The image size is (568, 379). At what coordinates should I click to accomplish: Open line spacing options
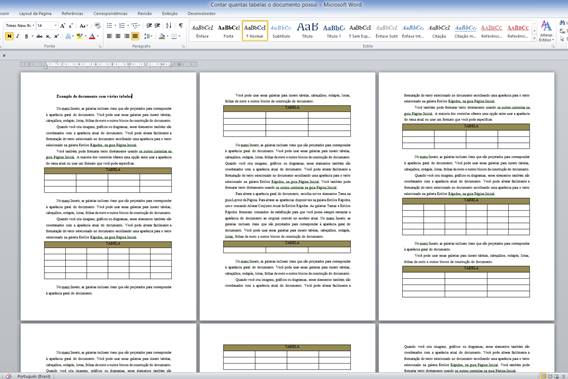(148, 36)
